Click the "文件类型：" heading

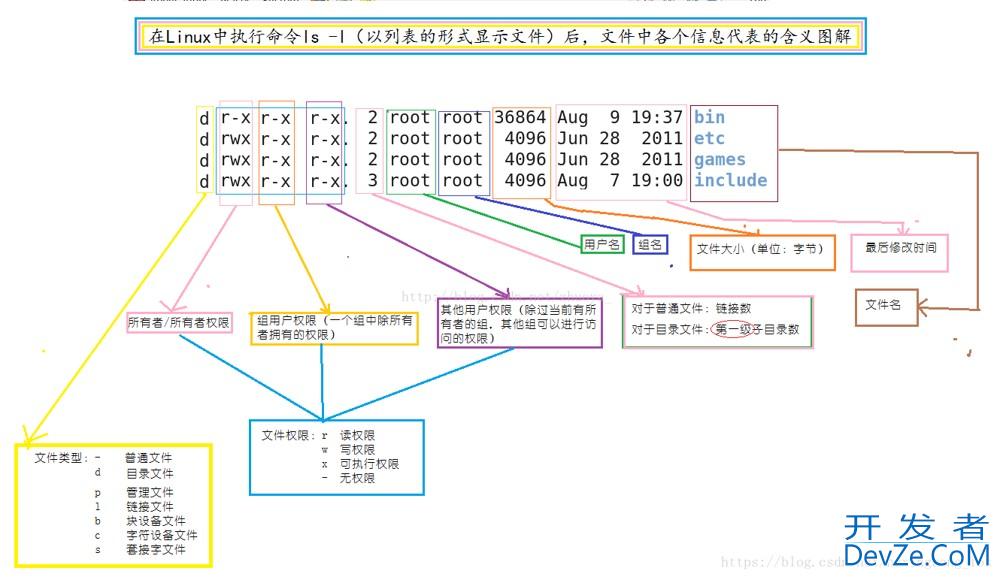coord(62,458)
